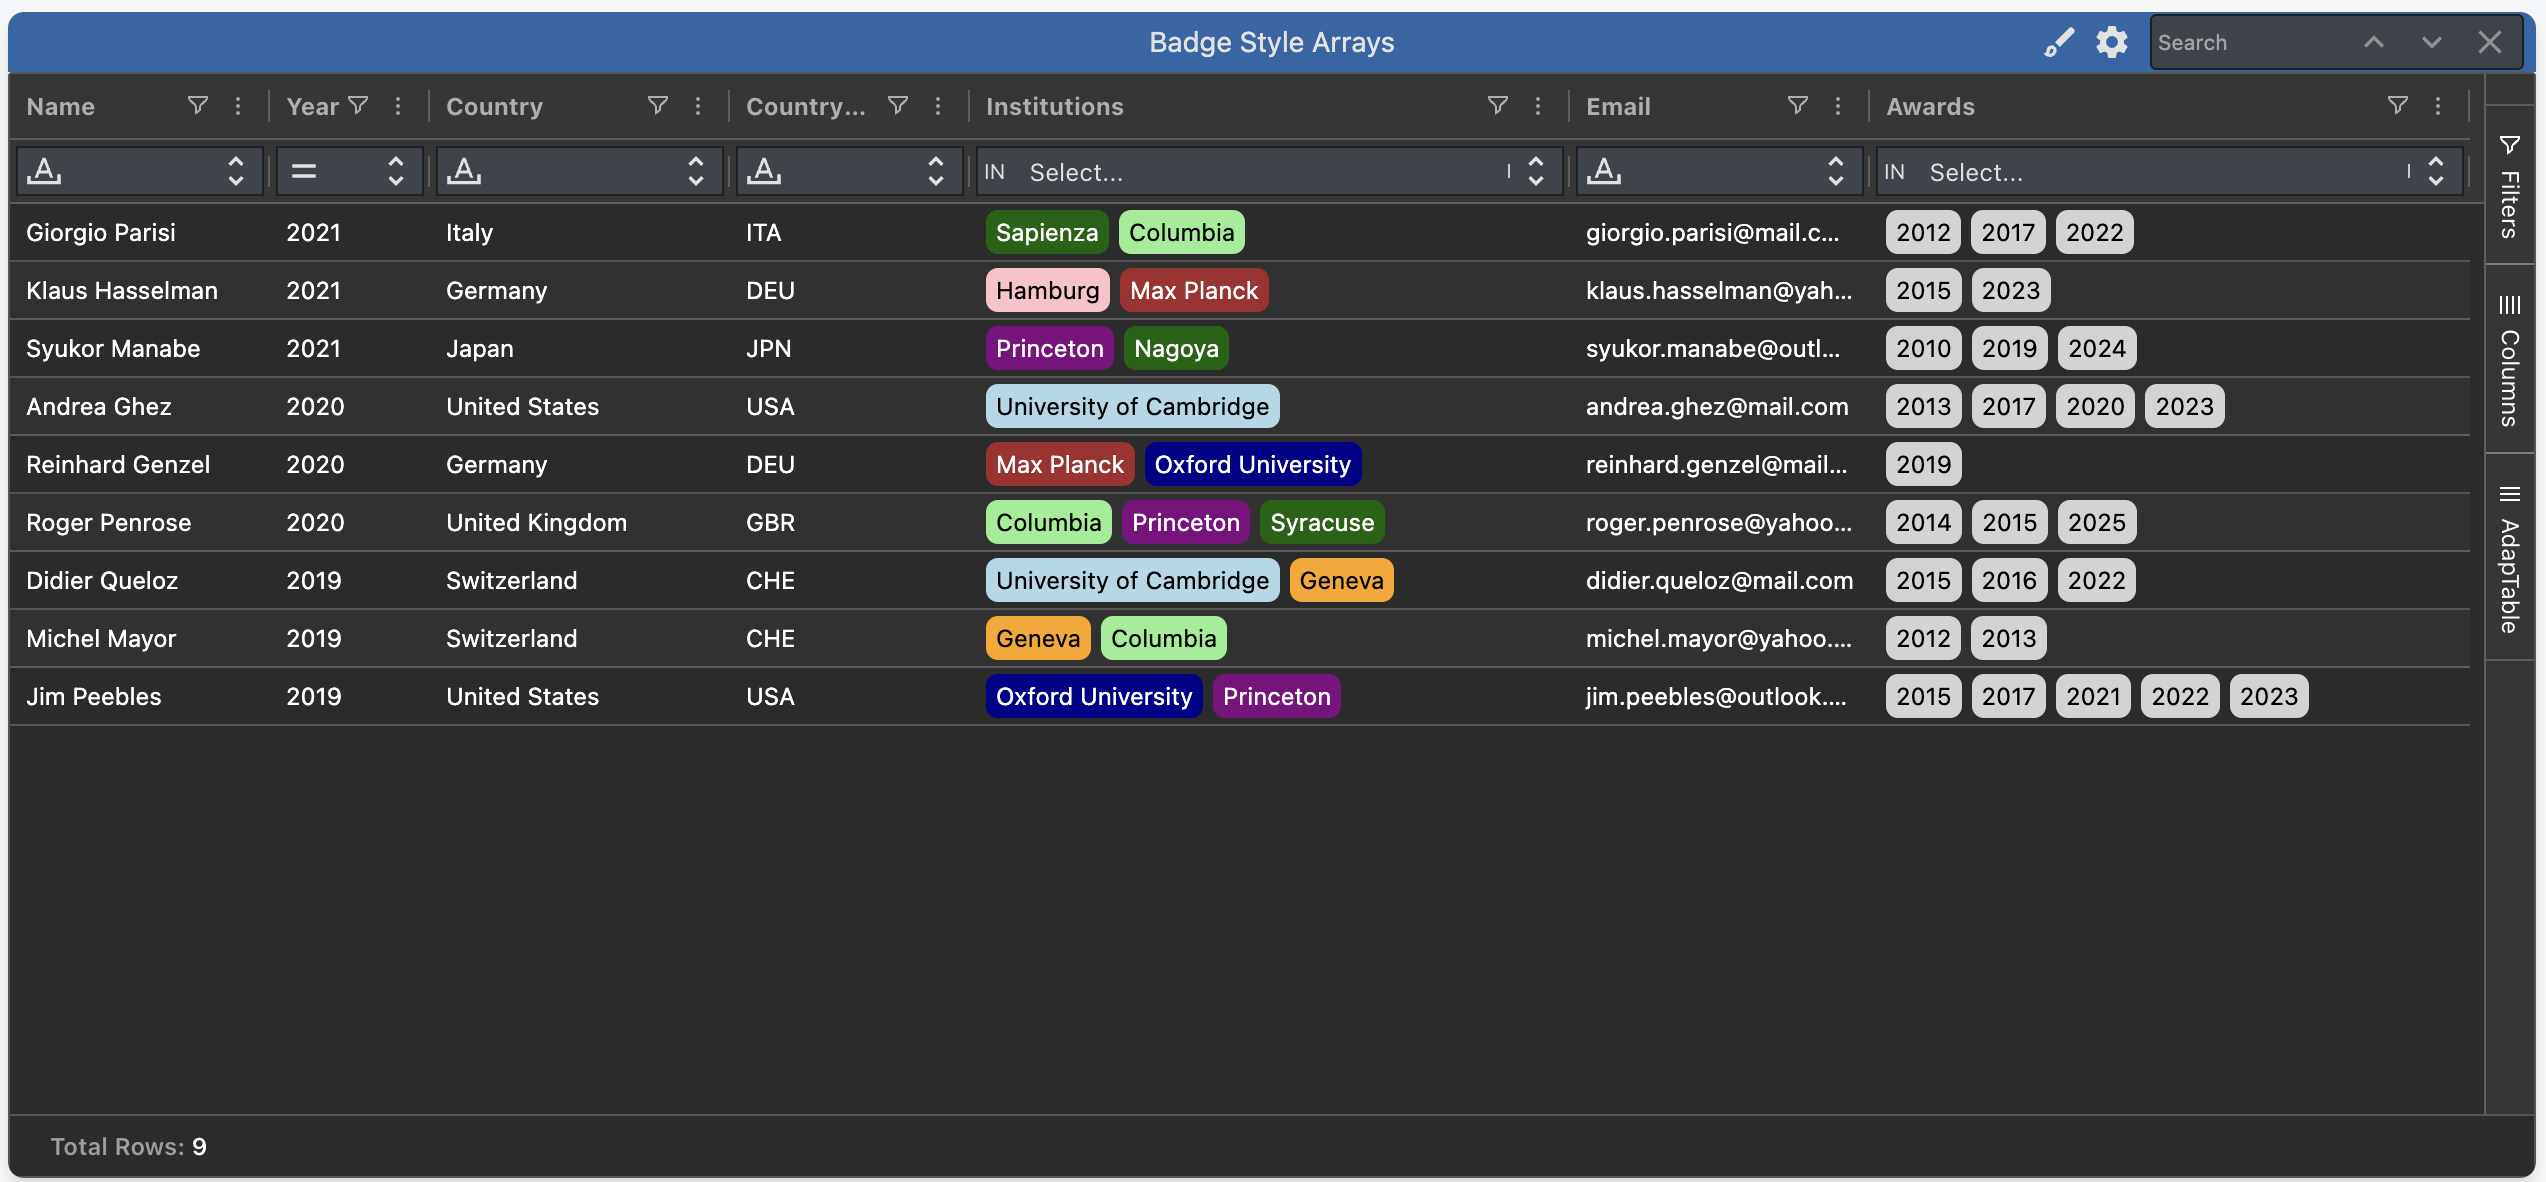Open the Country column three-dot menu

click(698, 106)
